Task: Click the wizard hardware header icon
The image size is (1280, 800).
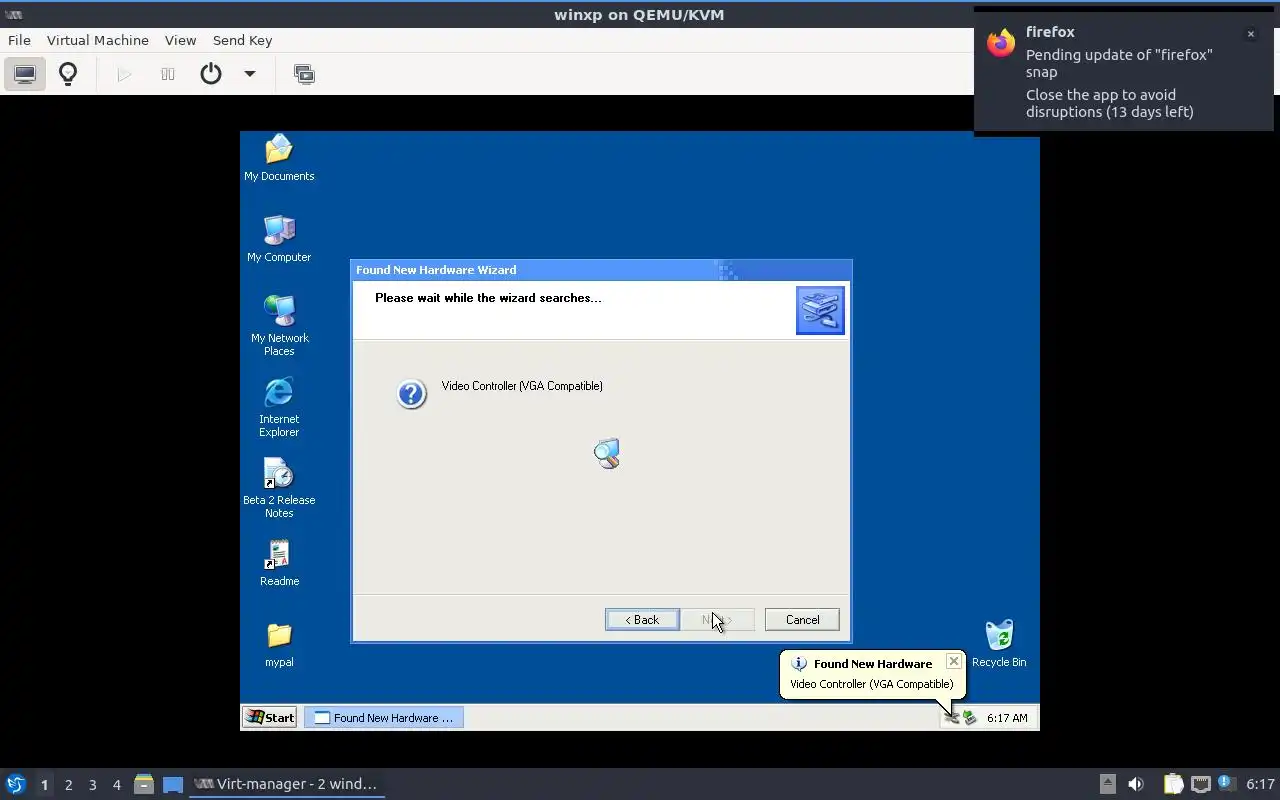Action: coord(820,310)
